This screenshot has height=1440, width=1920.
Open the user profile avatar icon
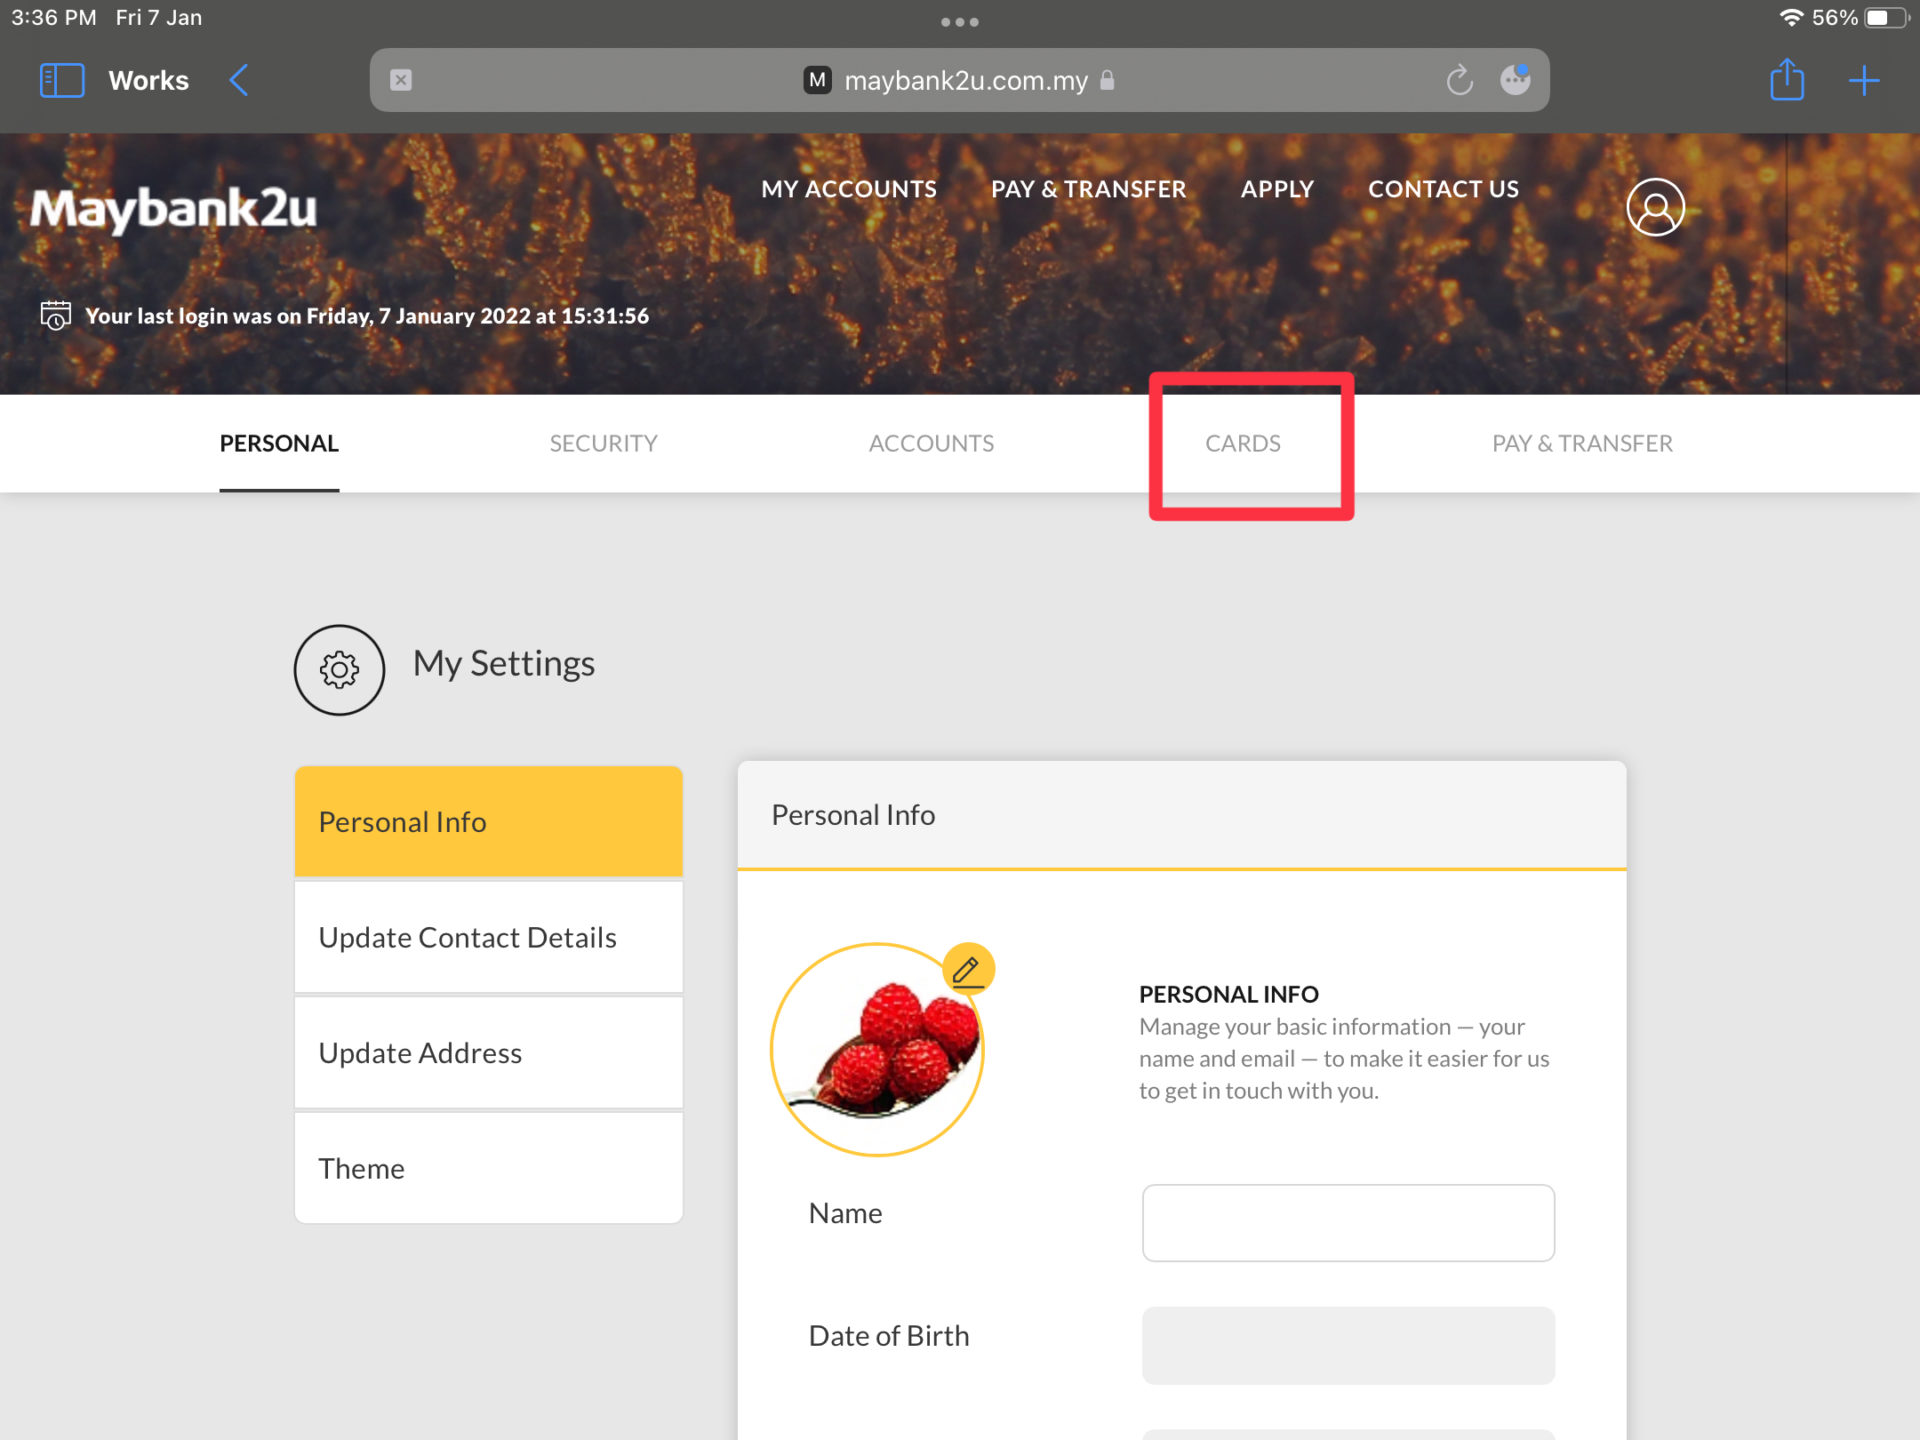coord(1655,207)
